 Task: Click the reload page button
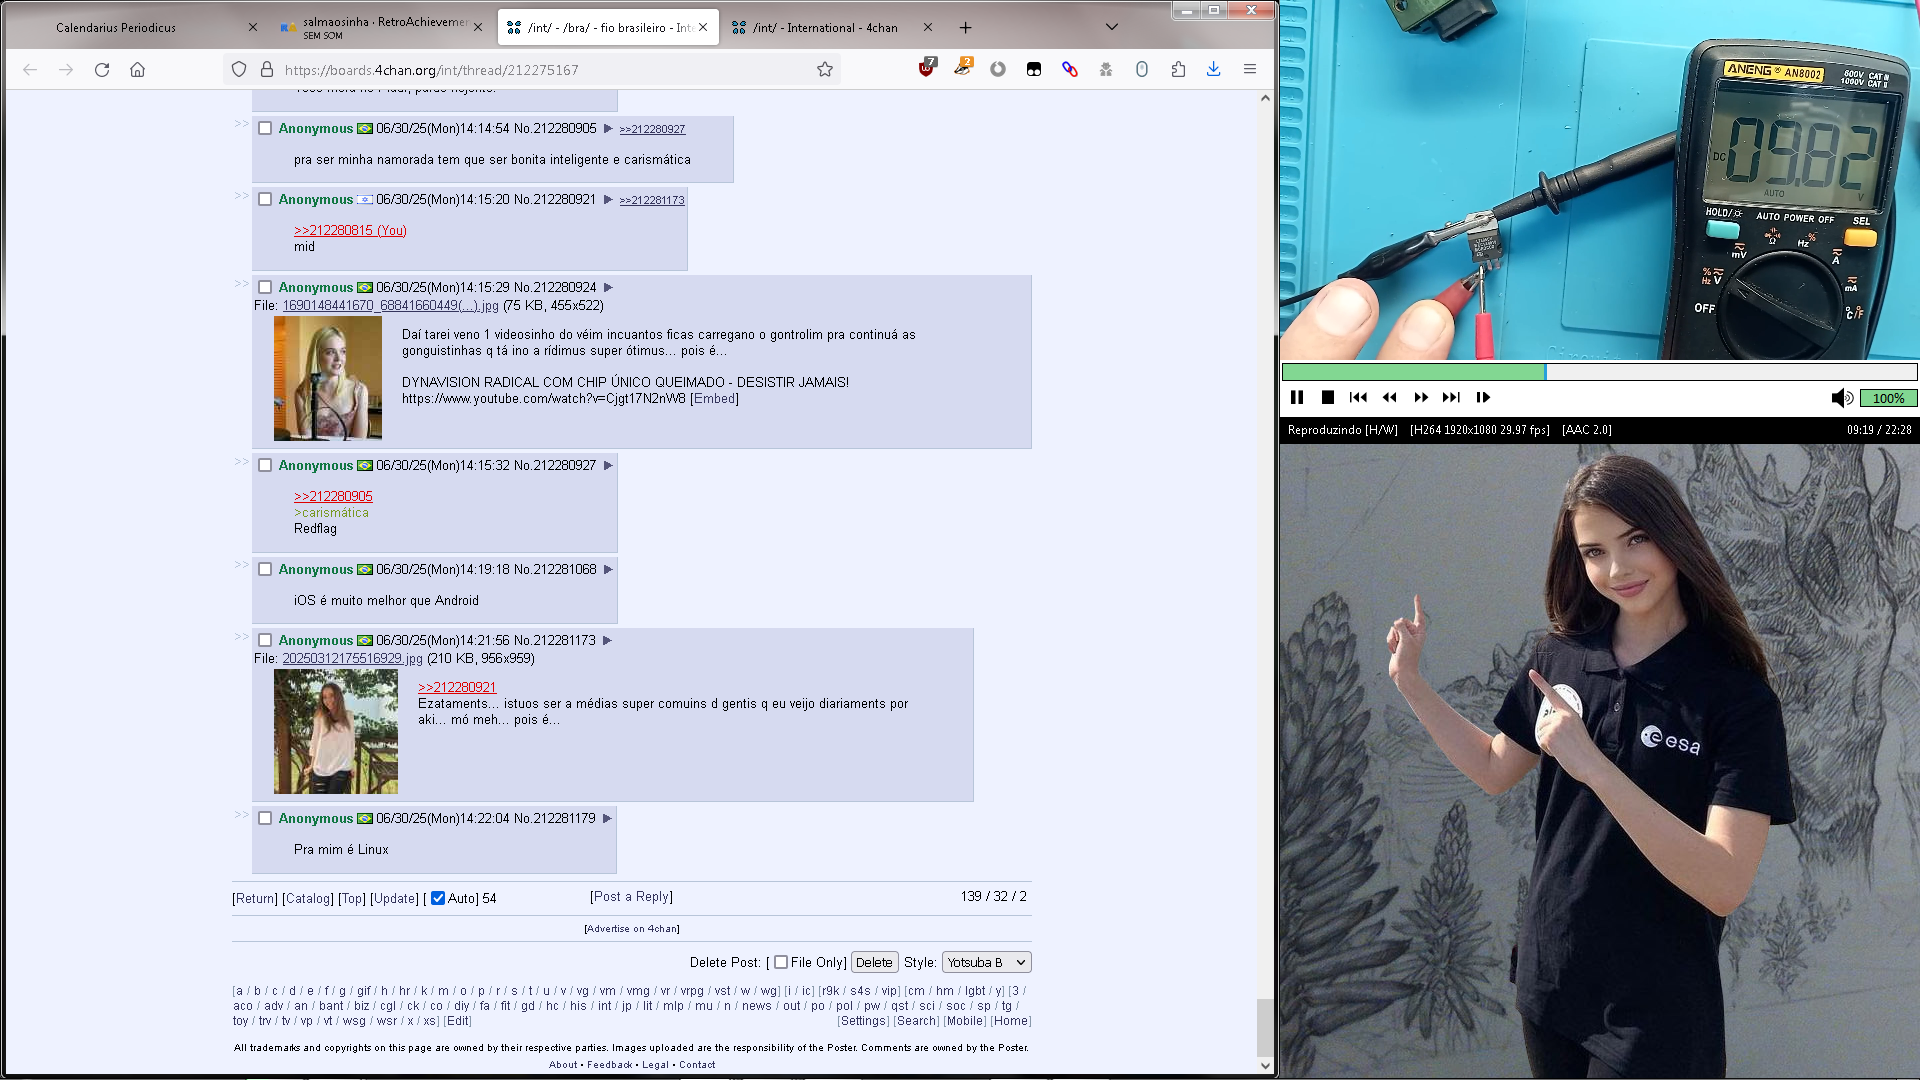click(102, 69)
